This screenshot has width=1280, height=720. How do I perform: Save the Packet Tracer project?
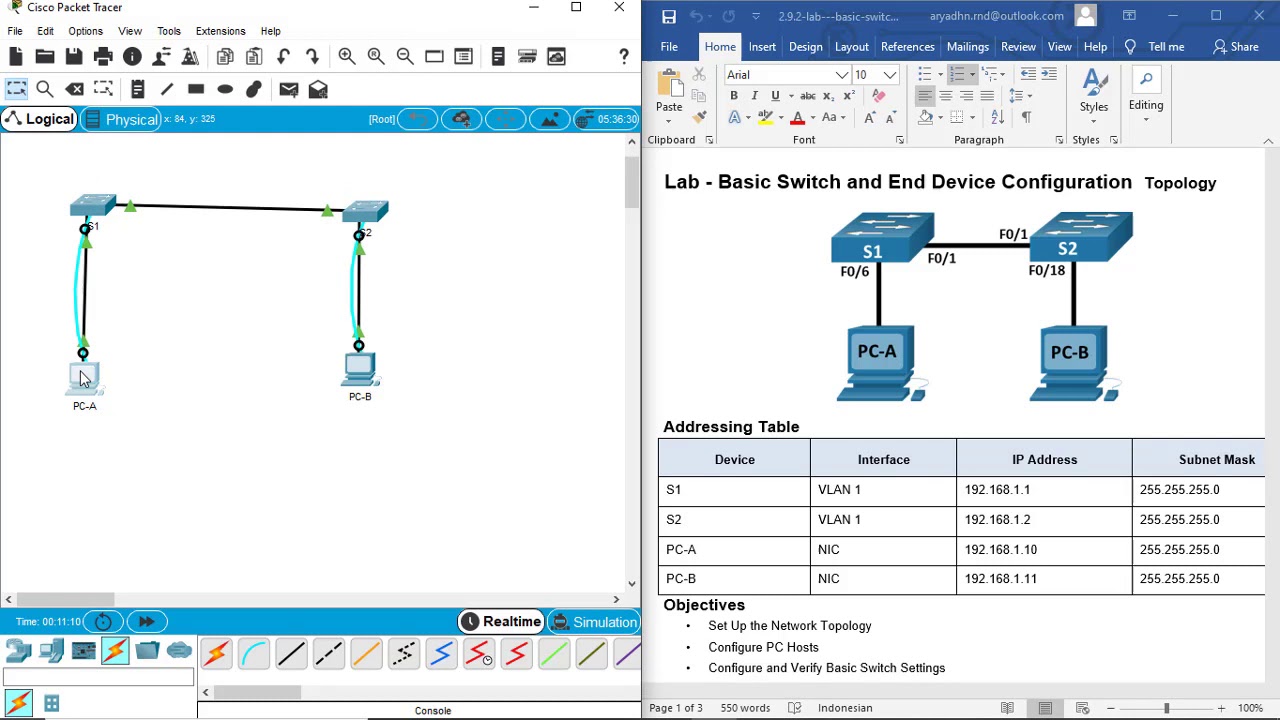coord(74,57)
